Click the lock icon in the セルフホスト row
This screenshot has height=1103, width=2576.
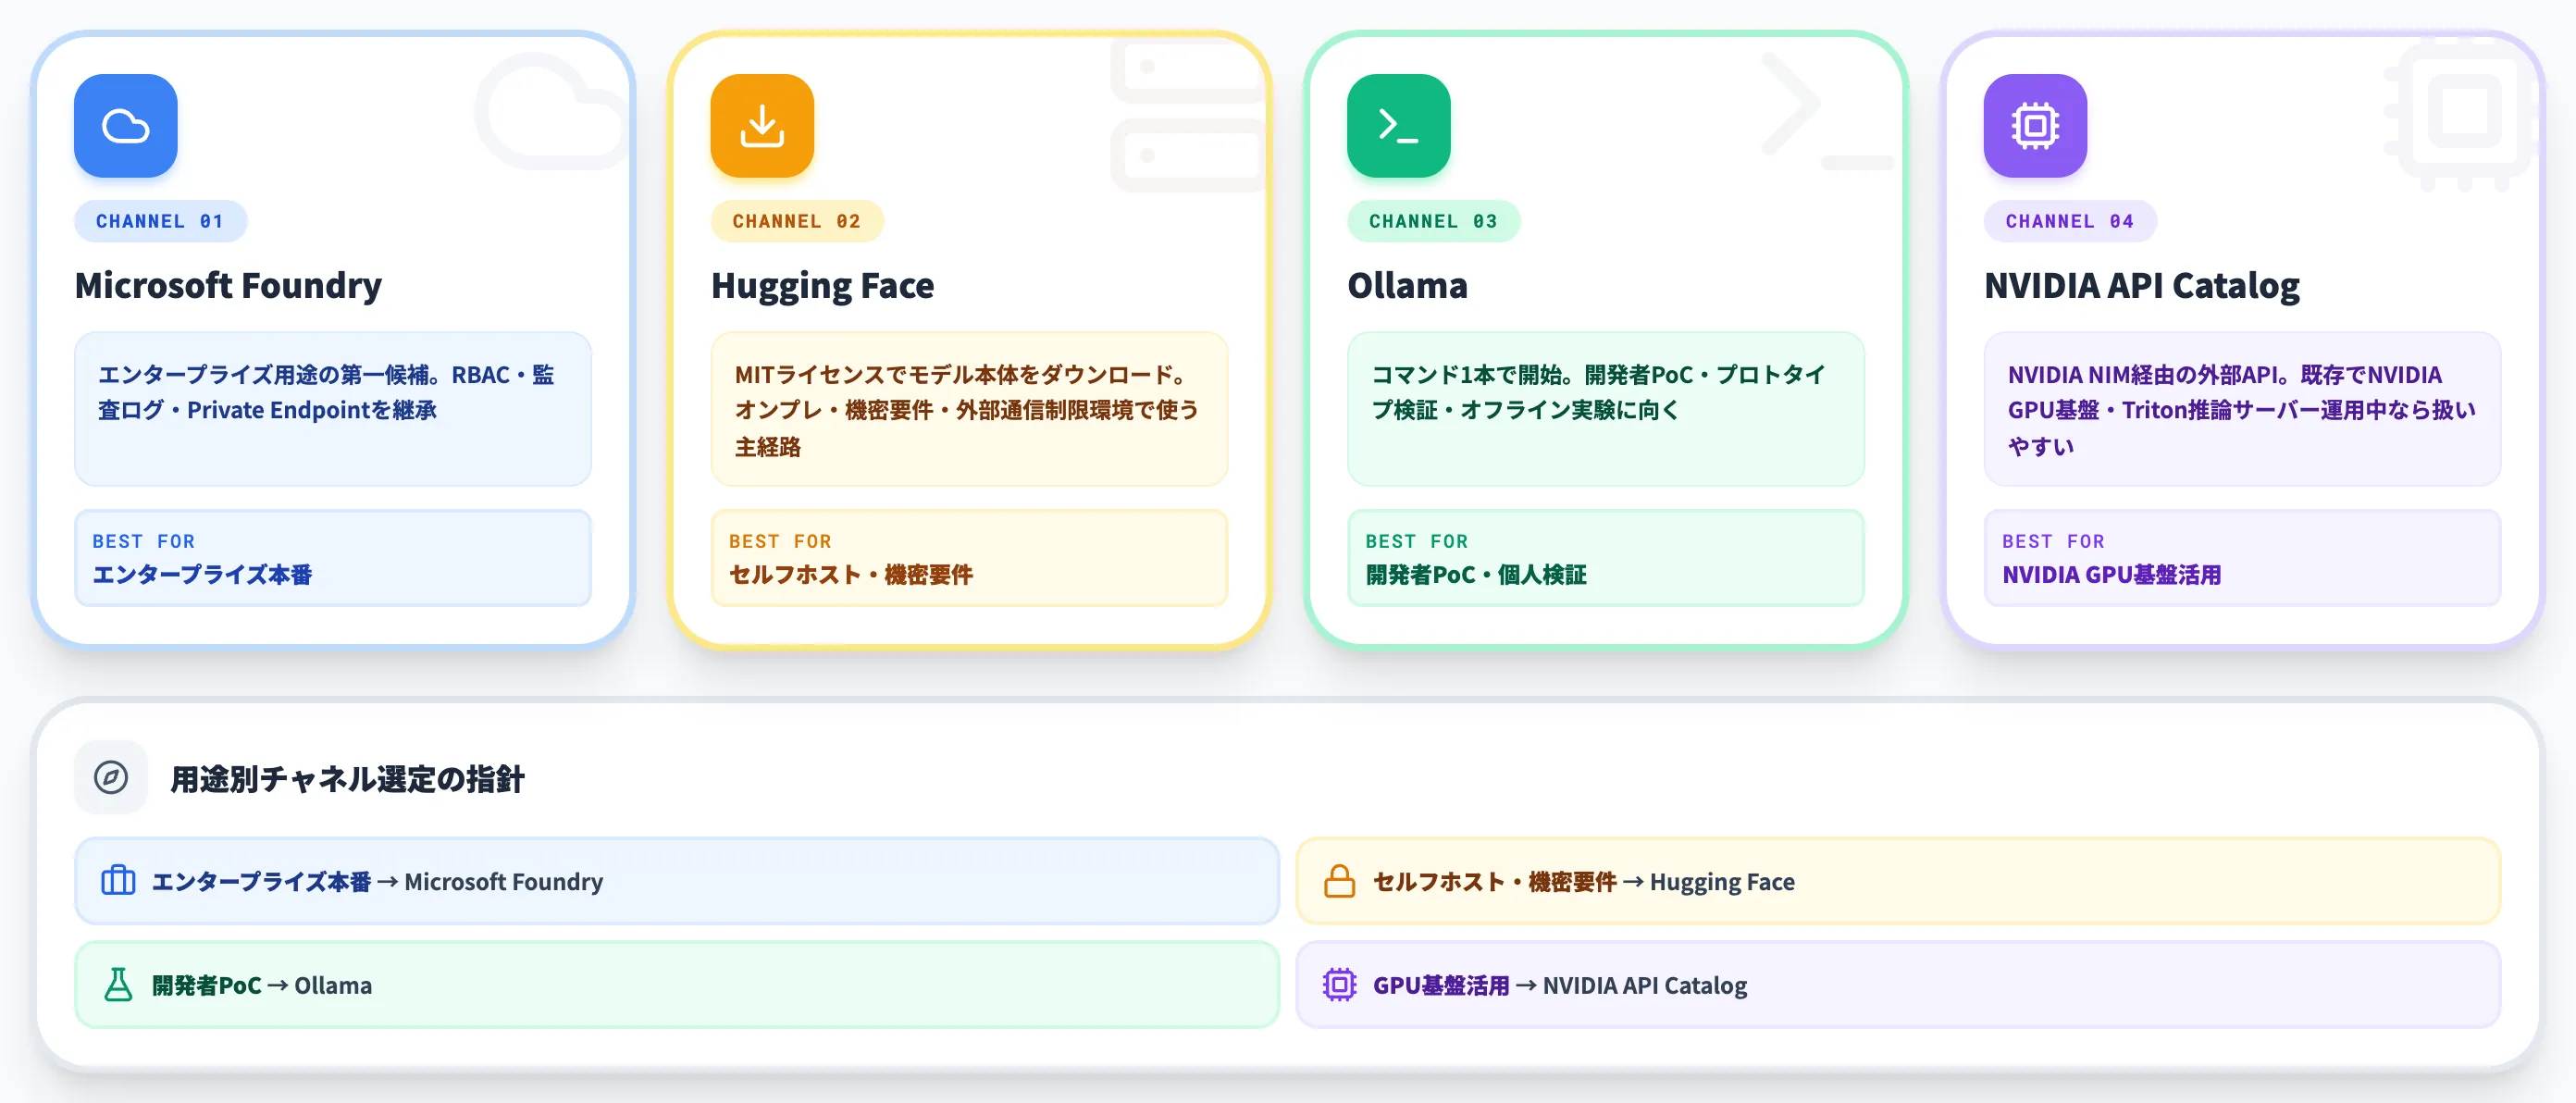pyautogui.click(x=1339, y=881)
